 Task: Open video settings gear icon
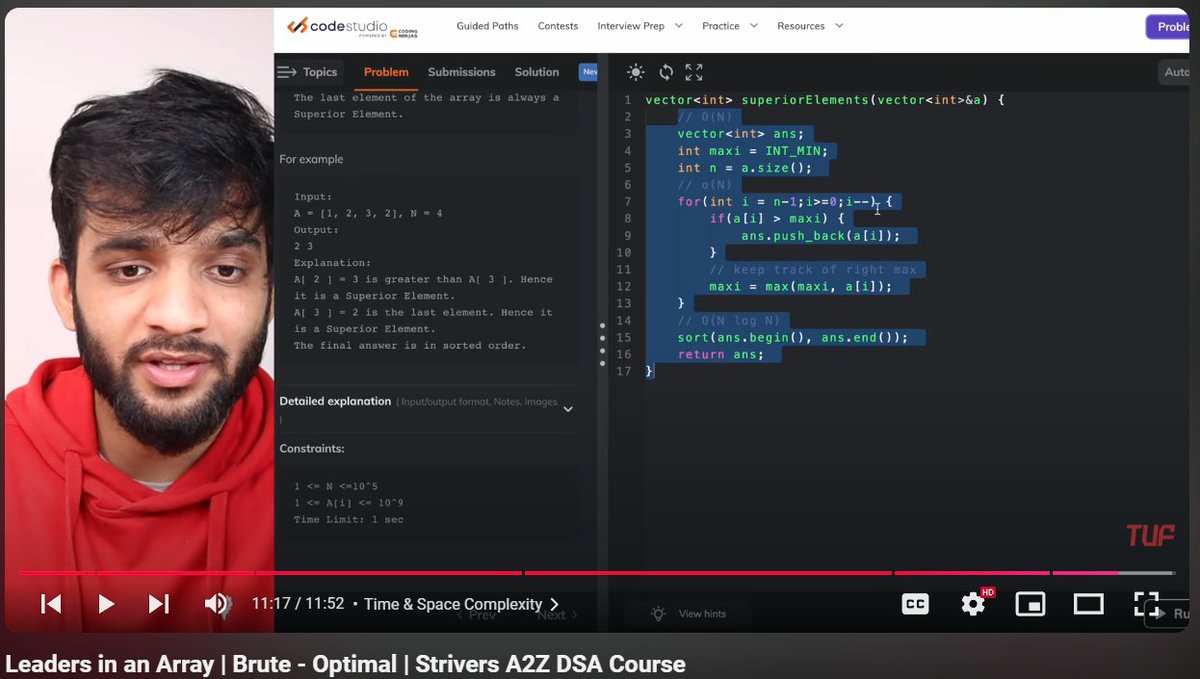(x=973, y=603)
